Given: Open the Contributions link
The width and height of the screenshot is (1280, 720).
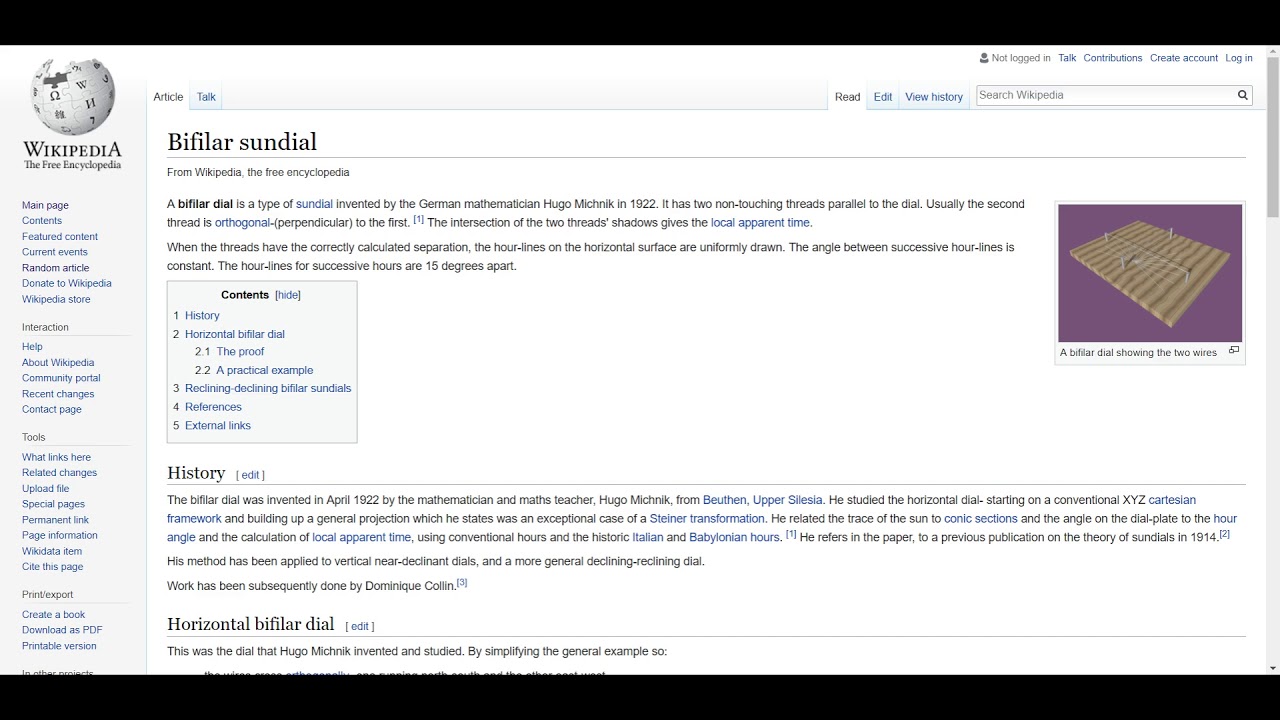Looking at the screenshot, I should pos(1113,58).
